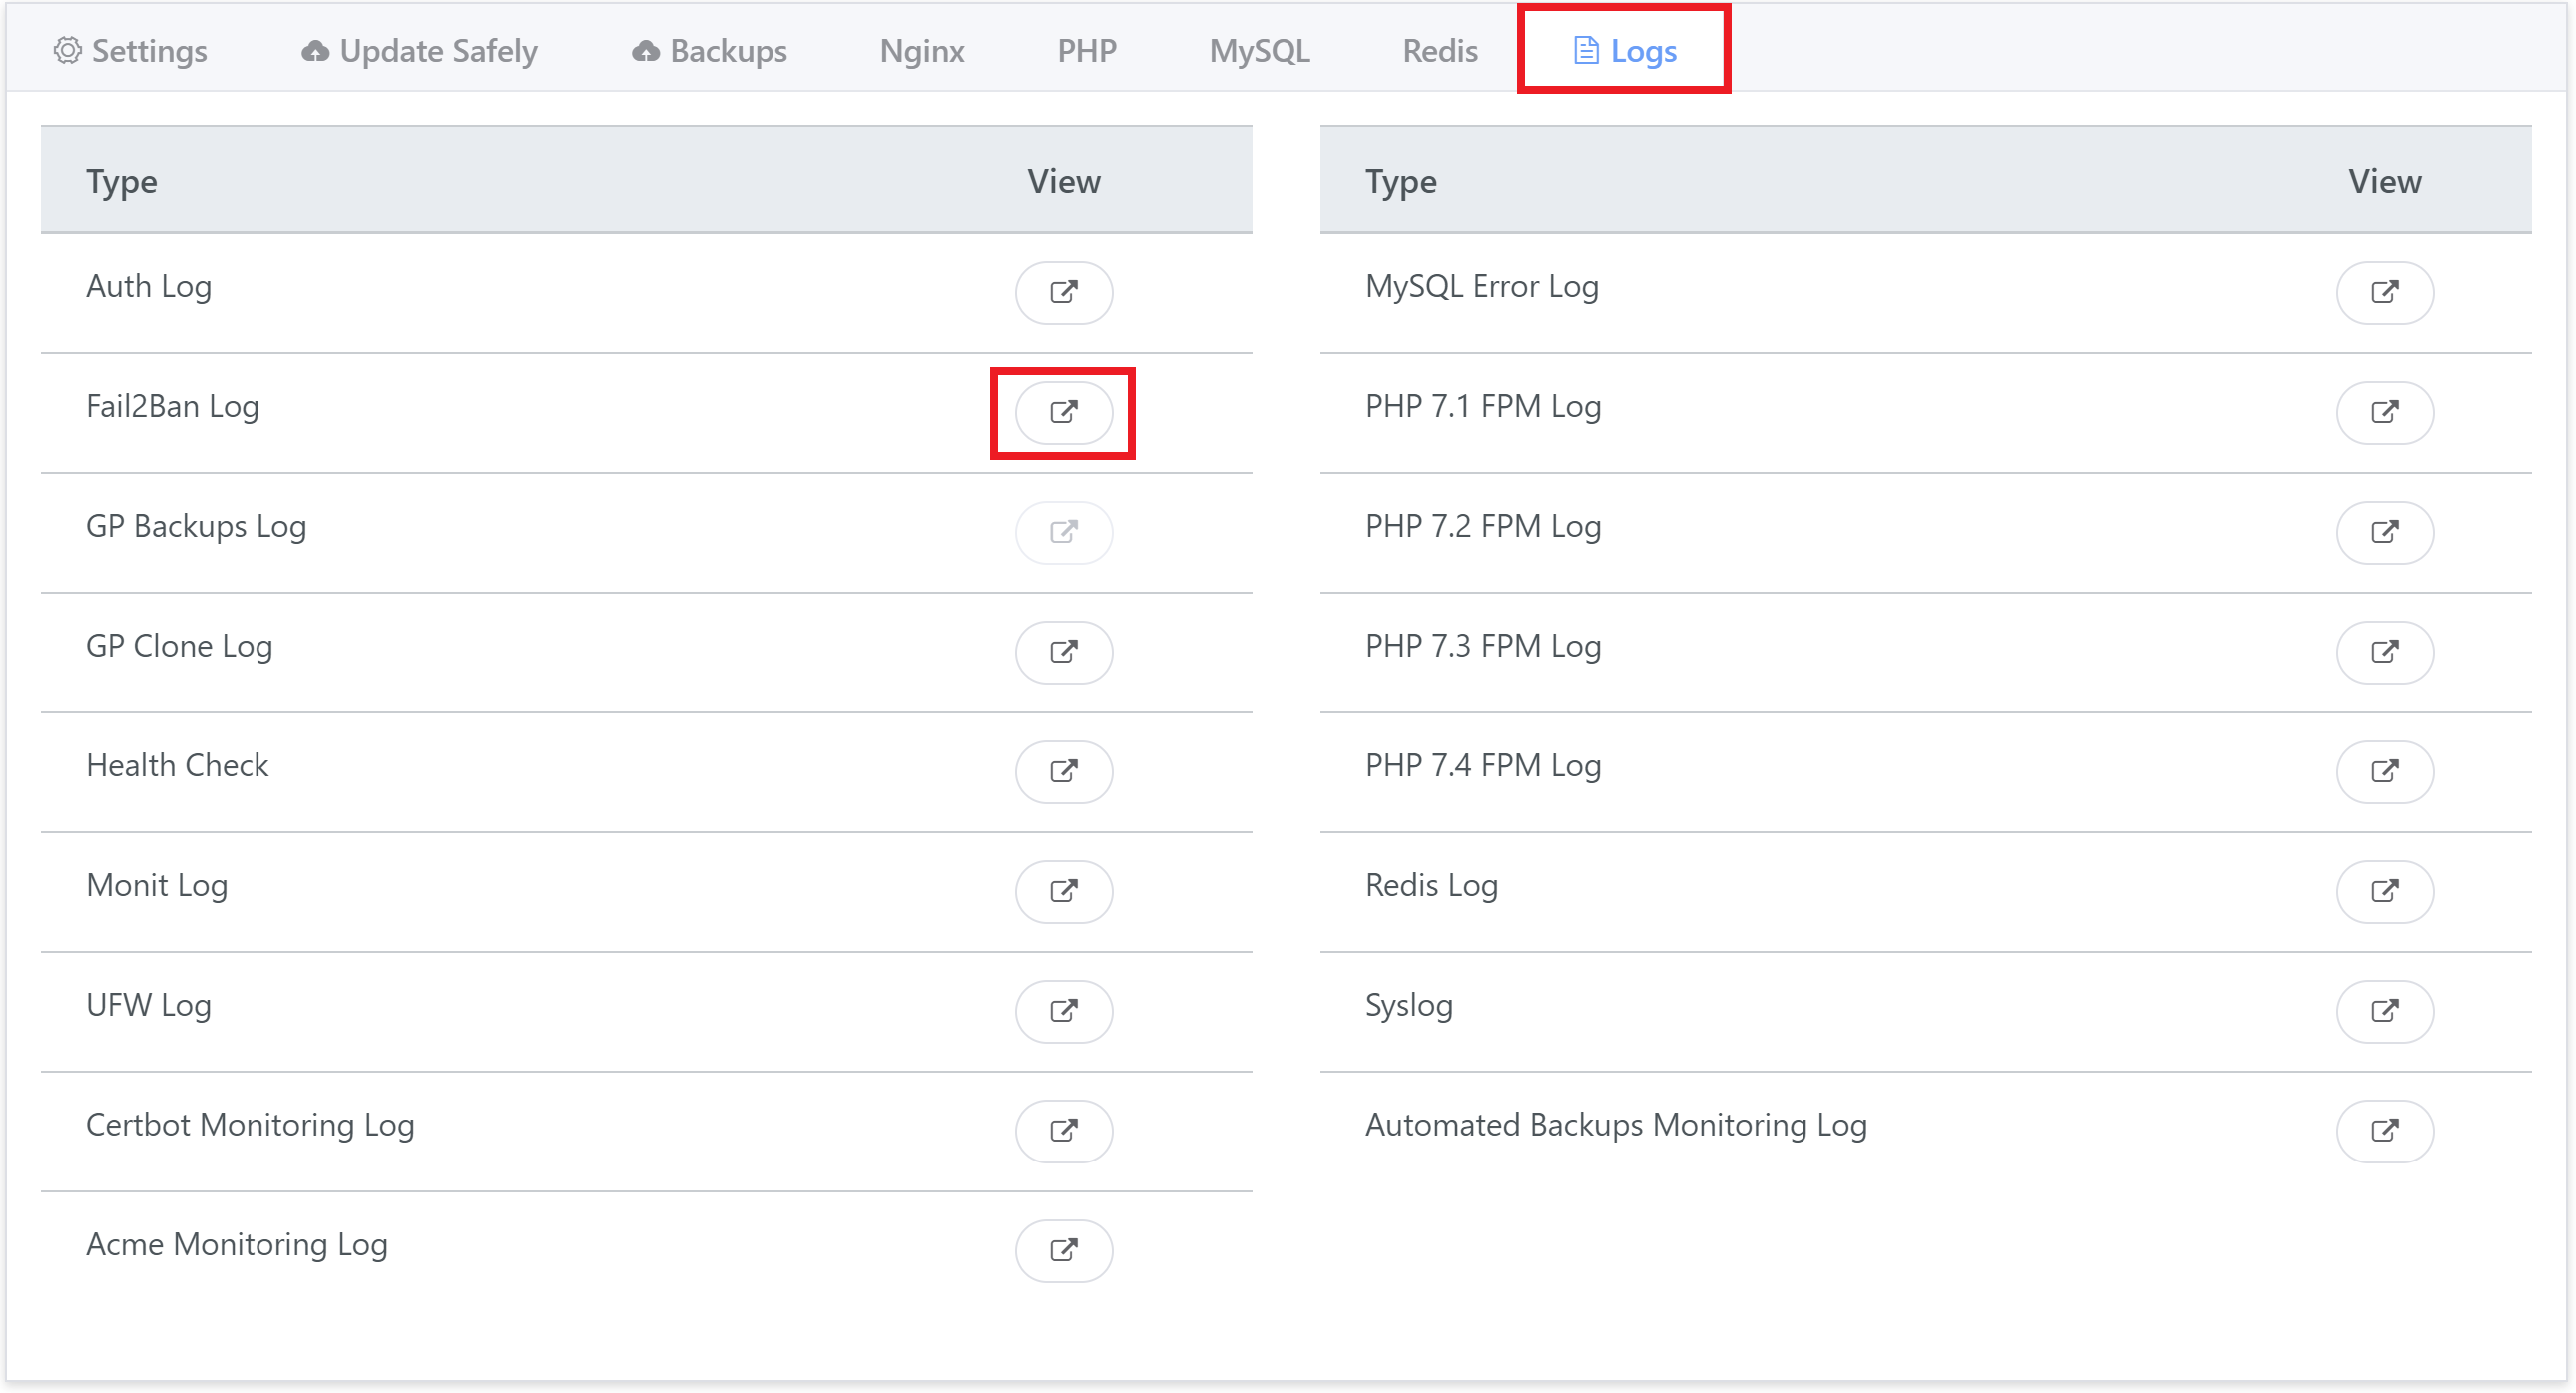Click the Type header in left table
This screenshot has height=1393, width=2576.
[x=122, y=182]
